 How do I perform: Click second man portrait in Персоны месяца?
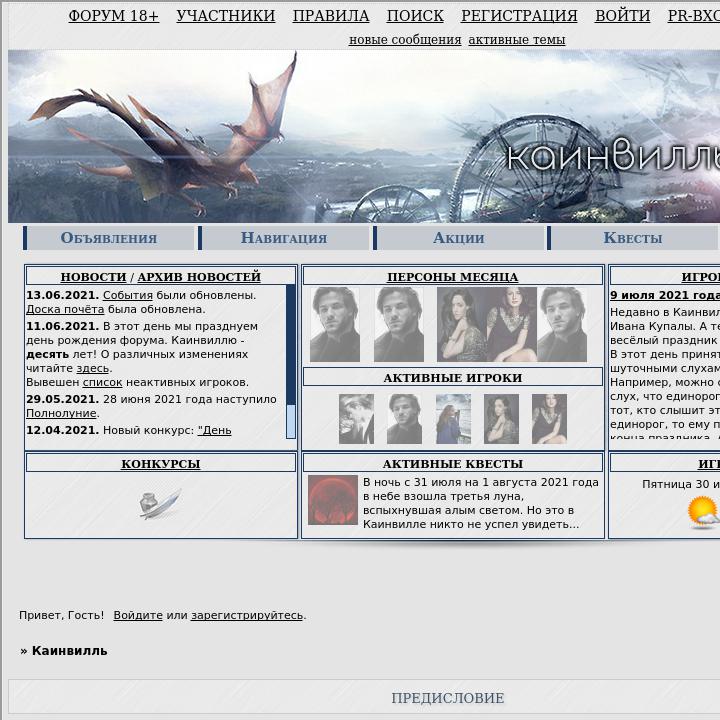tap(399, 324)
